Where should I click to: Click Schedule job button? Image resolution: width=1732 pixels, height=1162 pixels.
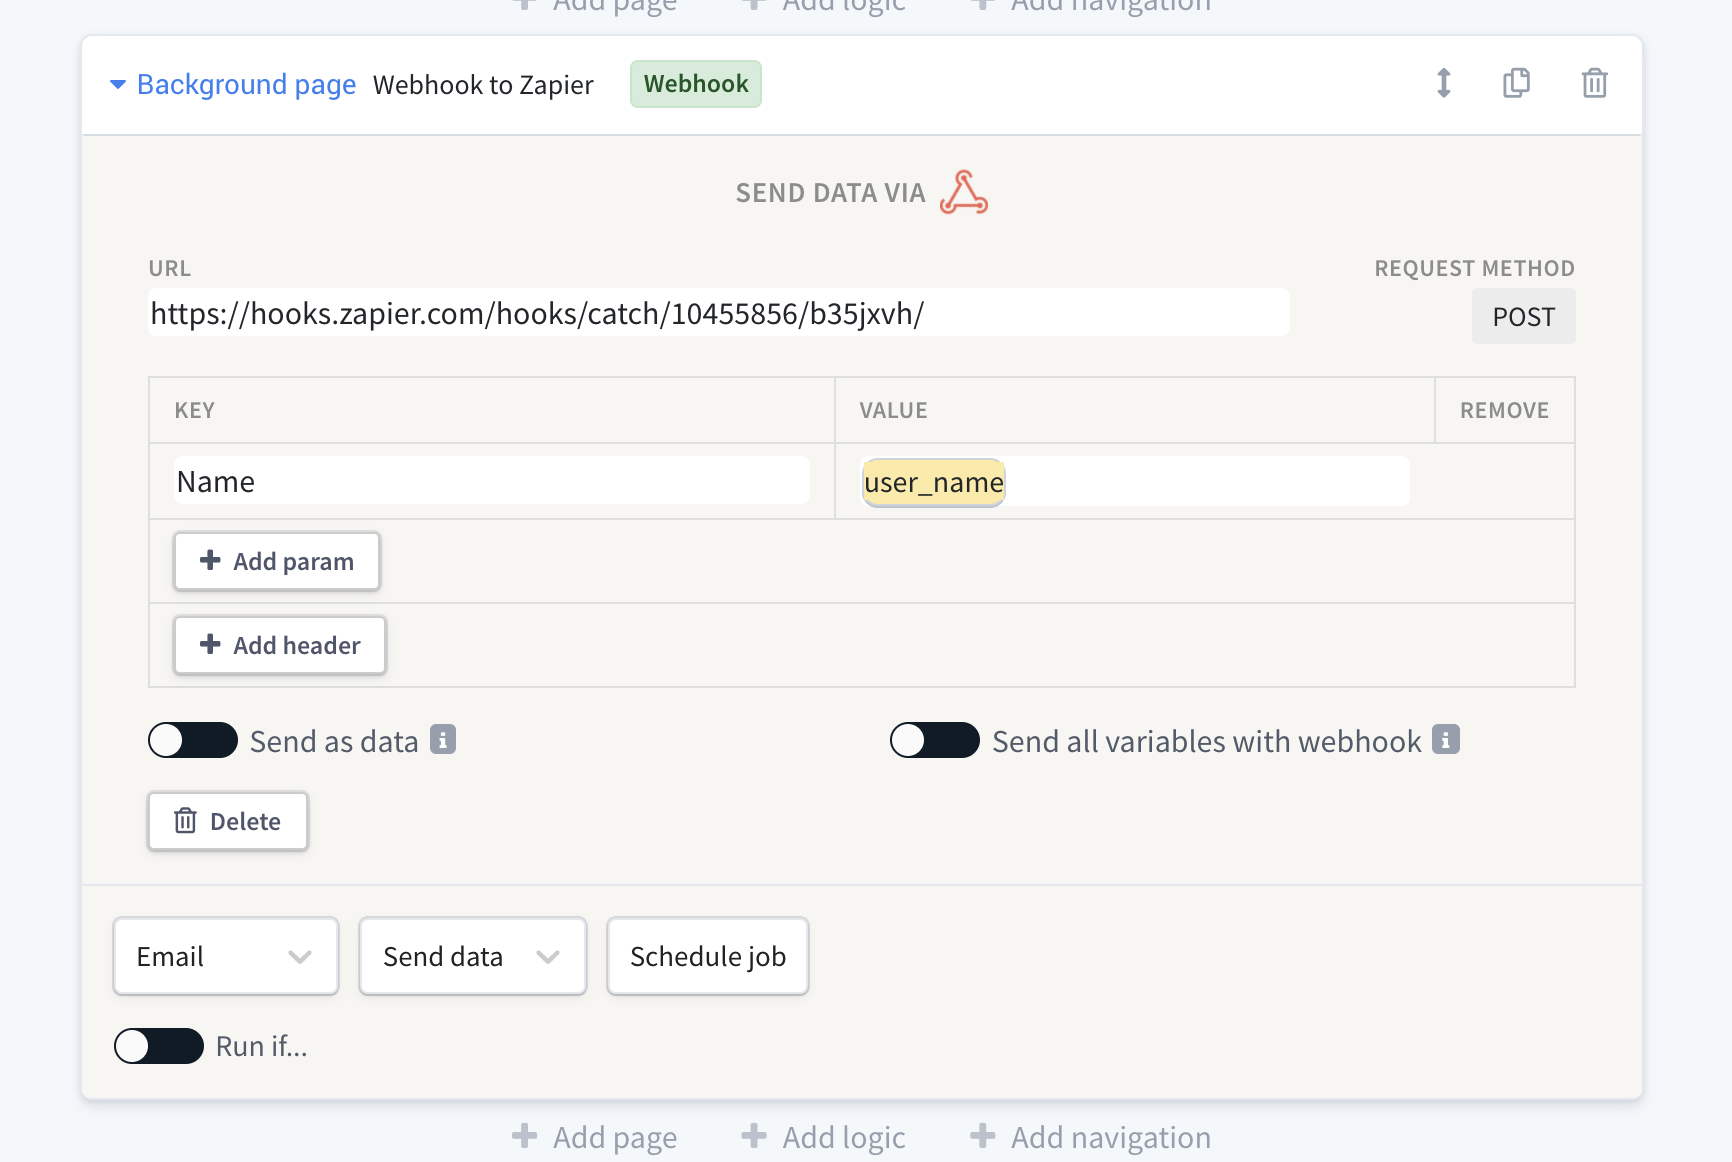708,956
